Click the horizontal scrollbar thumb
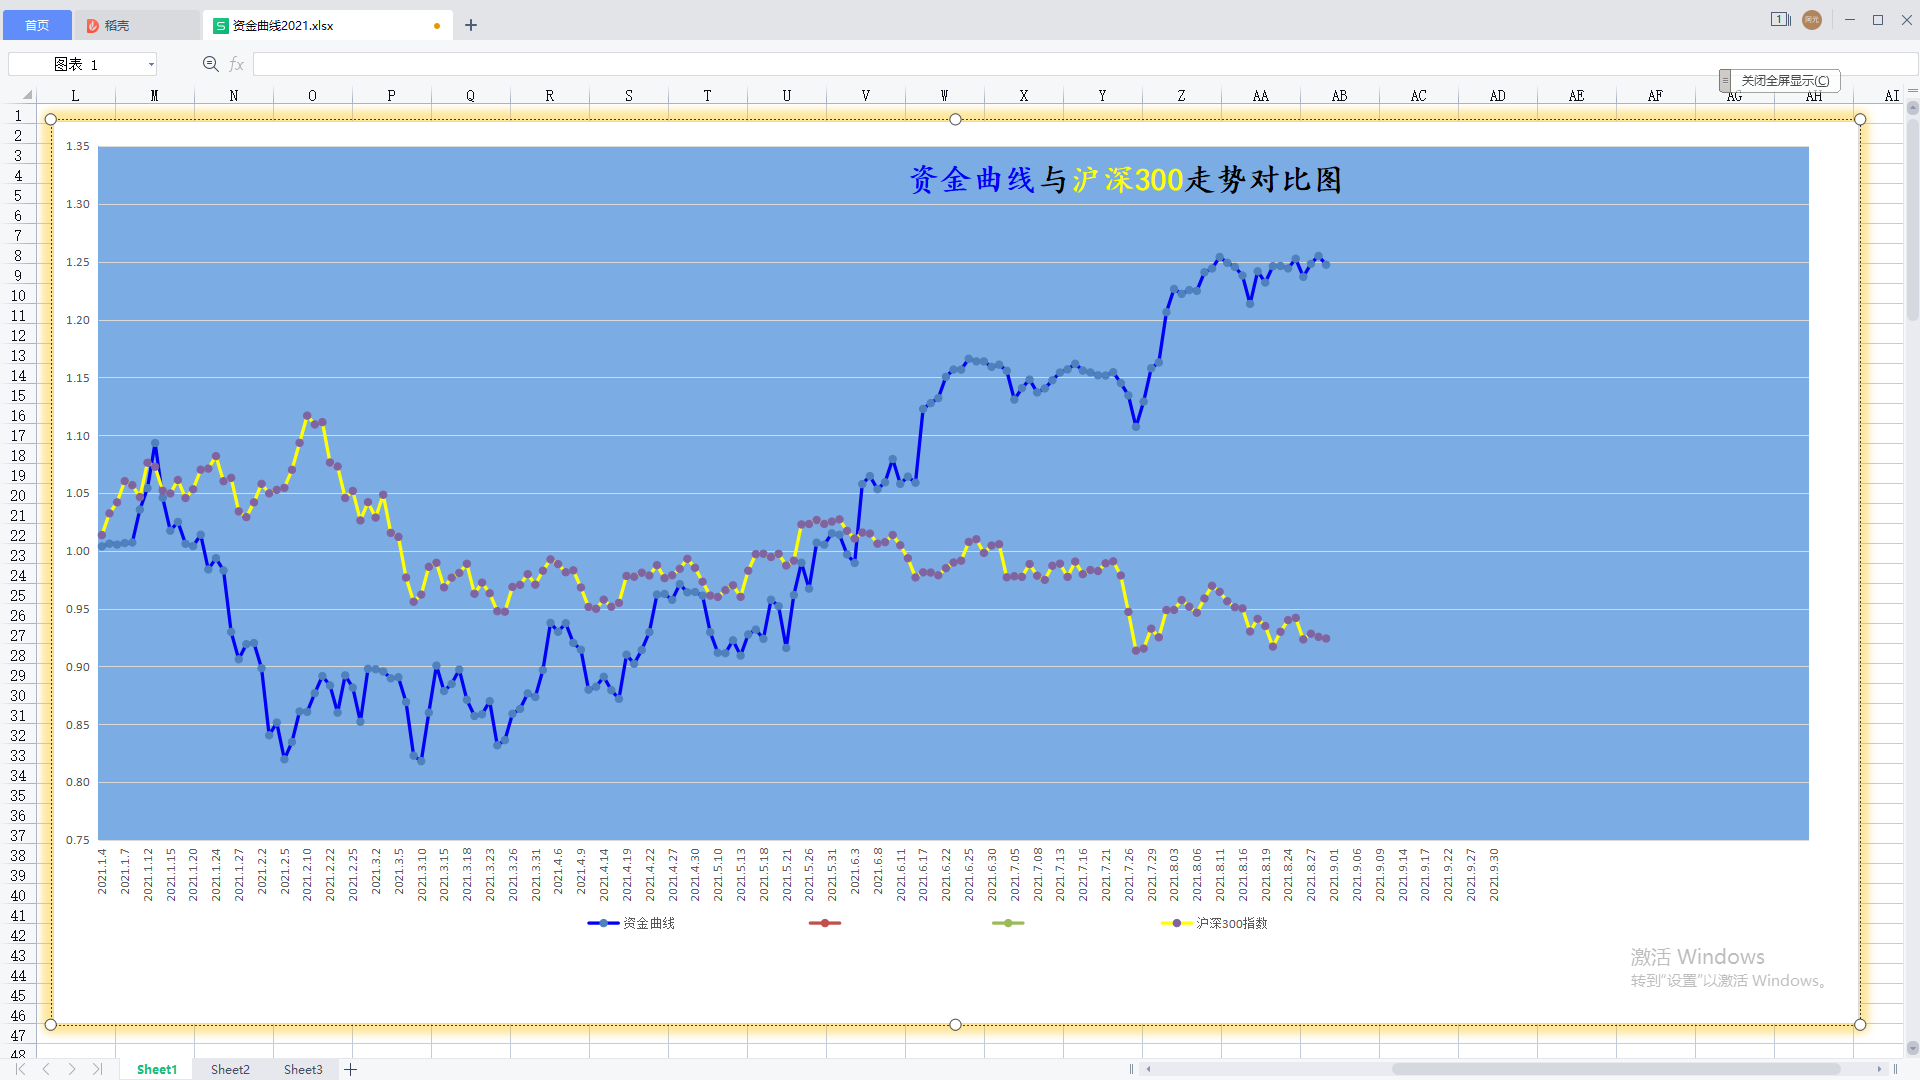 [x=1615, y=1069]
